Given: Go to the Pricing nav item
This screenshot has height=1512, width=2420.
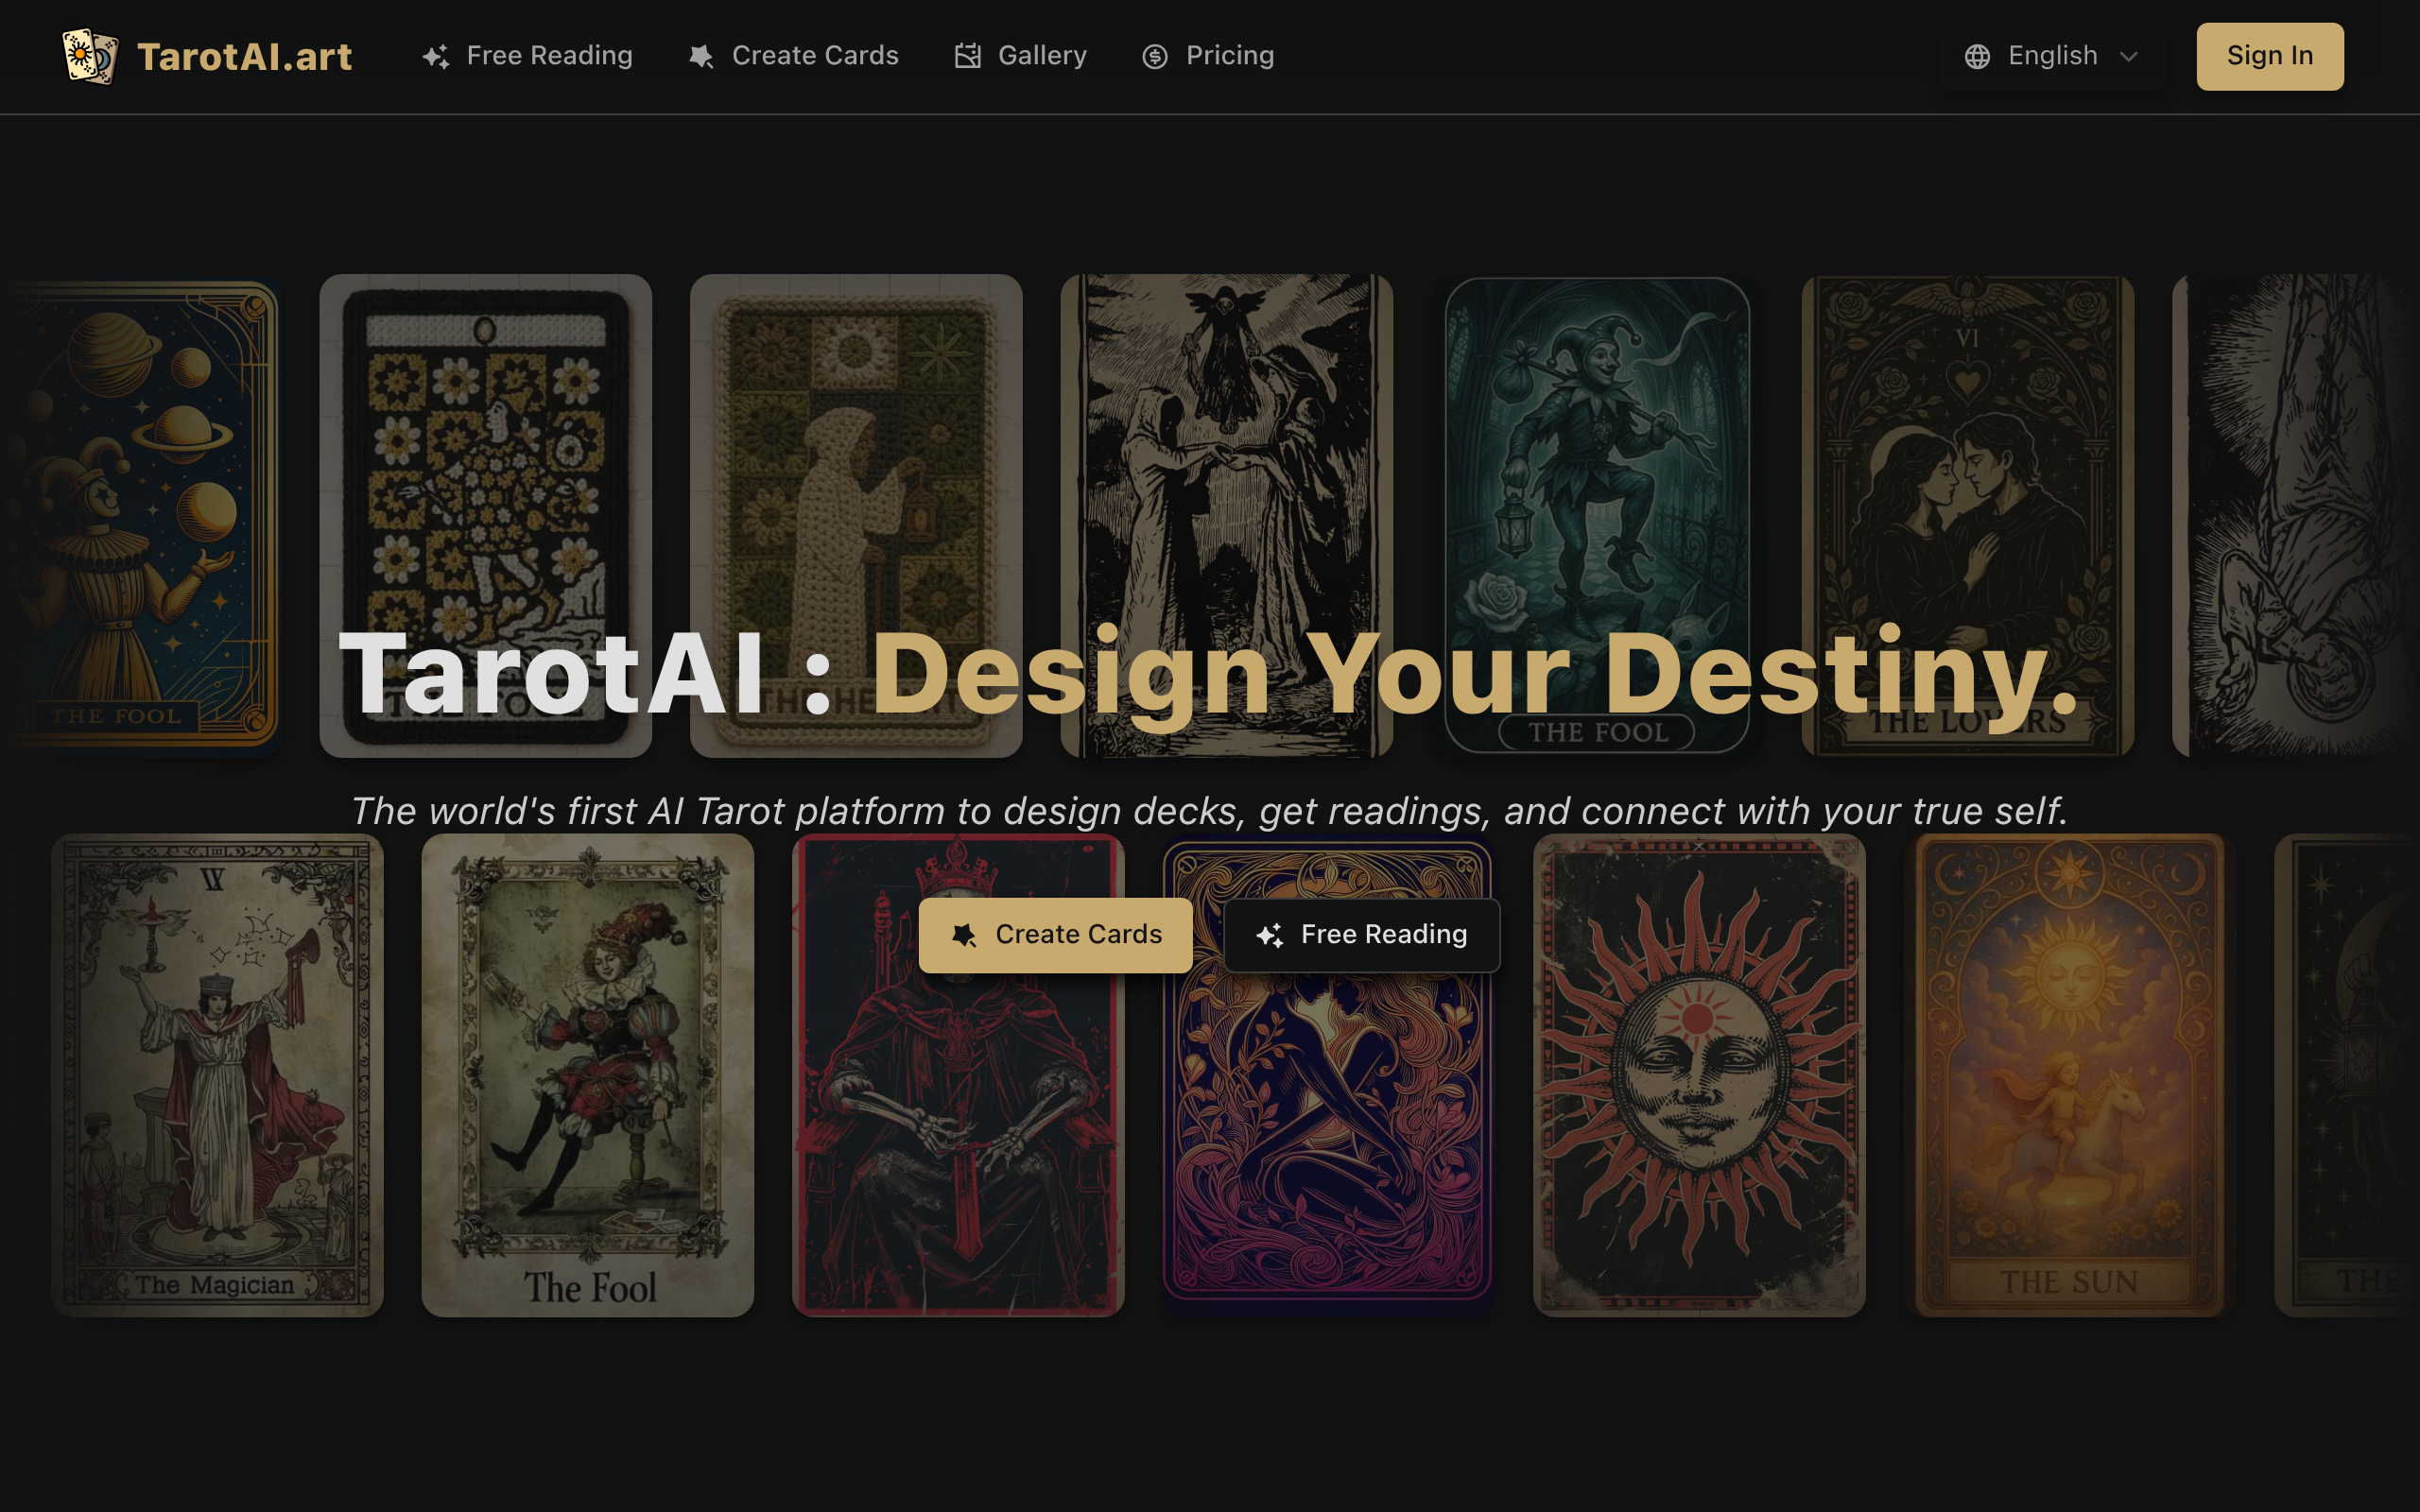Looking at the screenshot, I should [x=1229, y=56].
